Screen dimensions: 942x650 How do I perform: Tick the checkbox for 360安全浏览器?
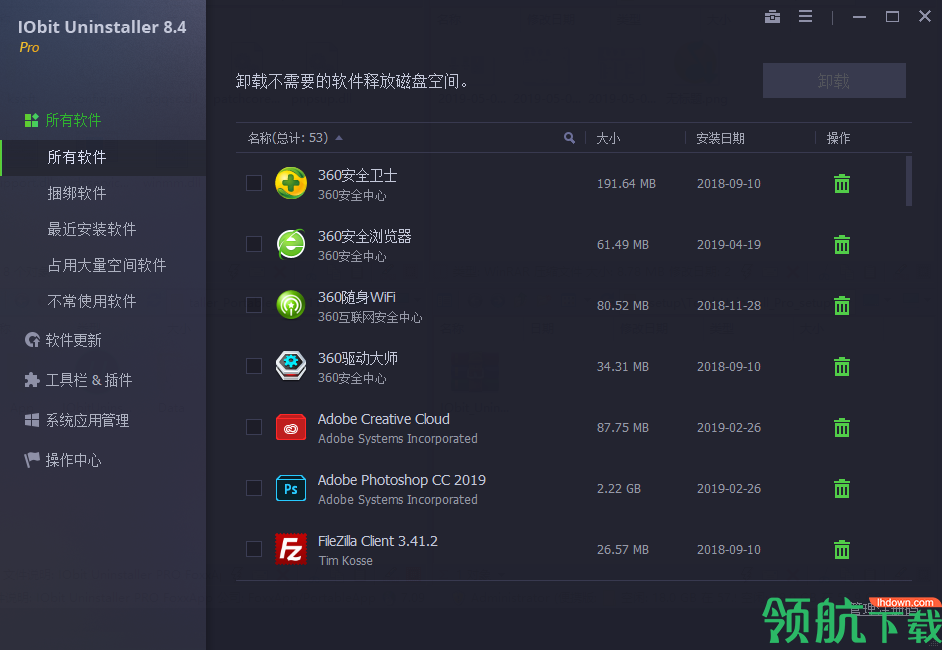coord(254,245)
